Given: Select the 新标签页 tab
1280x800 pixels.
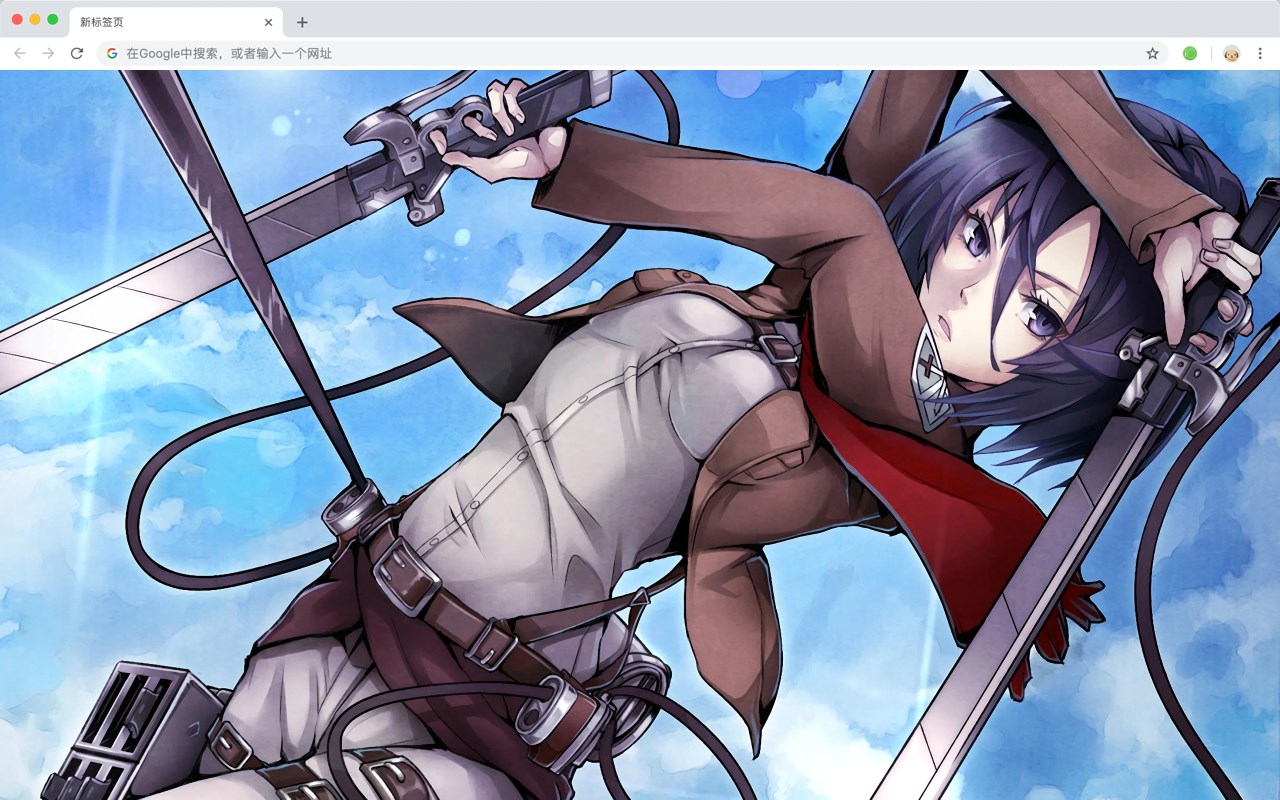Looking at the screenshot, I should (x=175, y=22).
